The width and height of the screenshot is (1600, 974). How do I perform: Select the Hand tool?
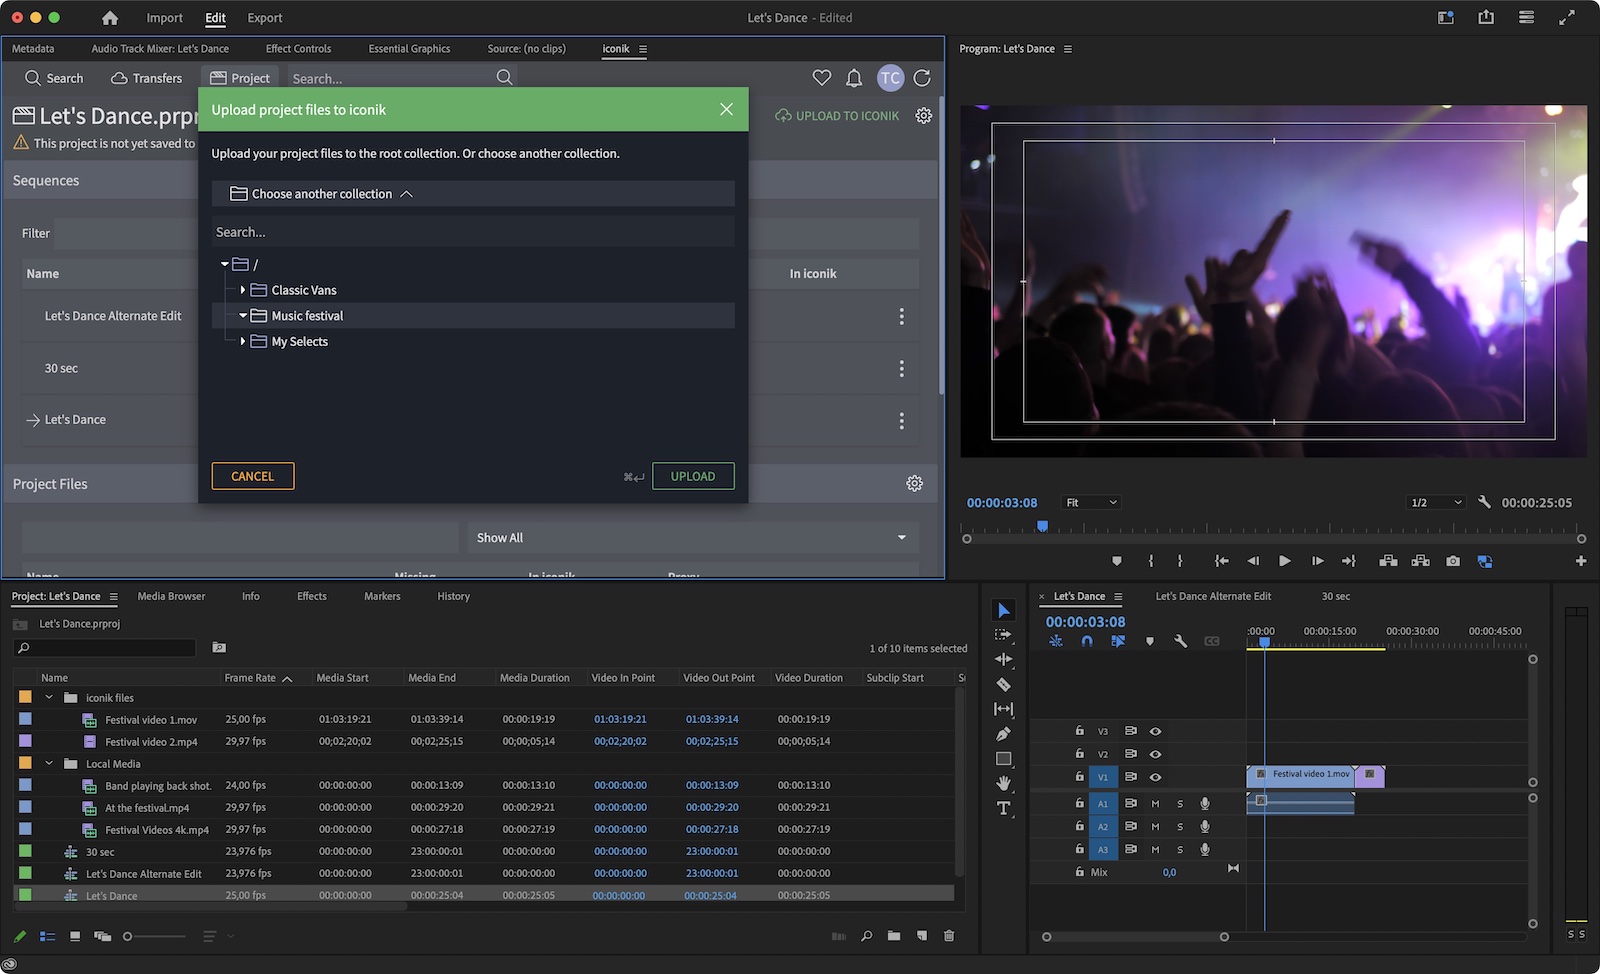coord(1004,783)
